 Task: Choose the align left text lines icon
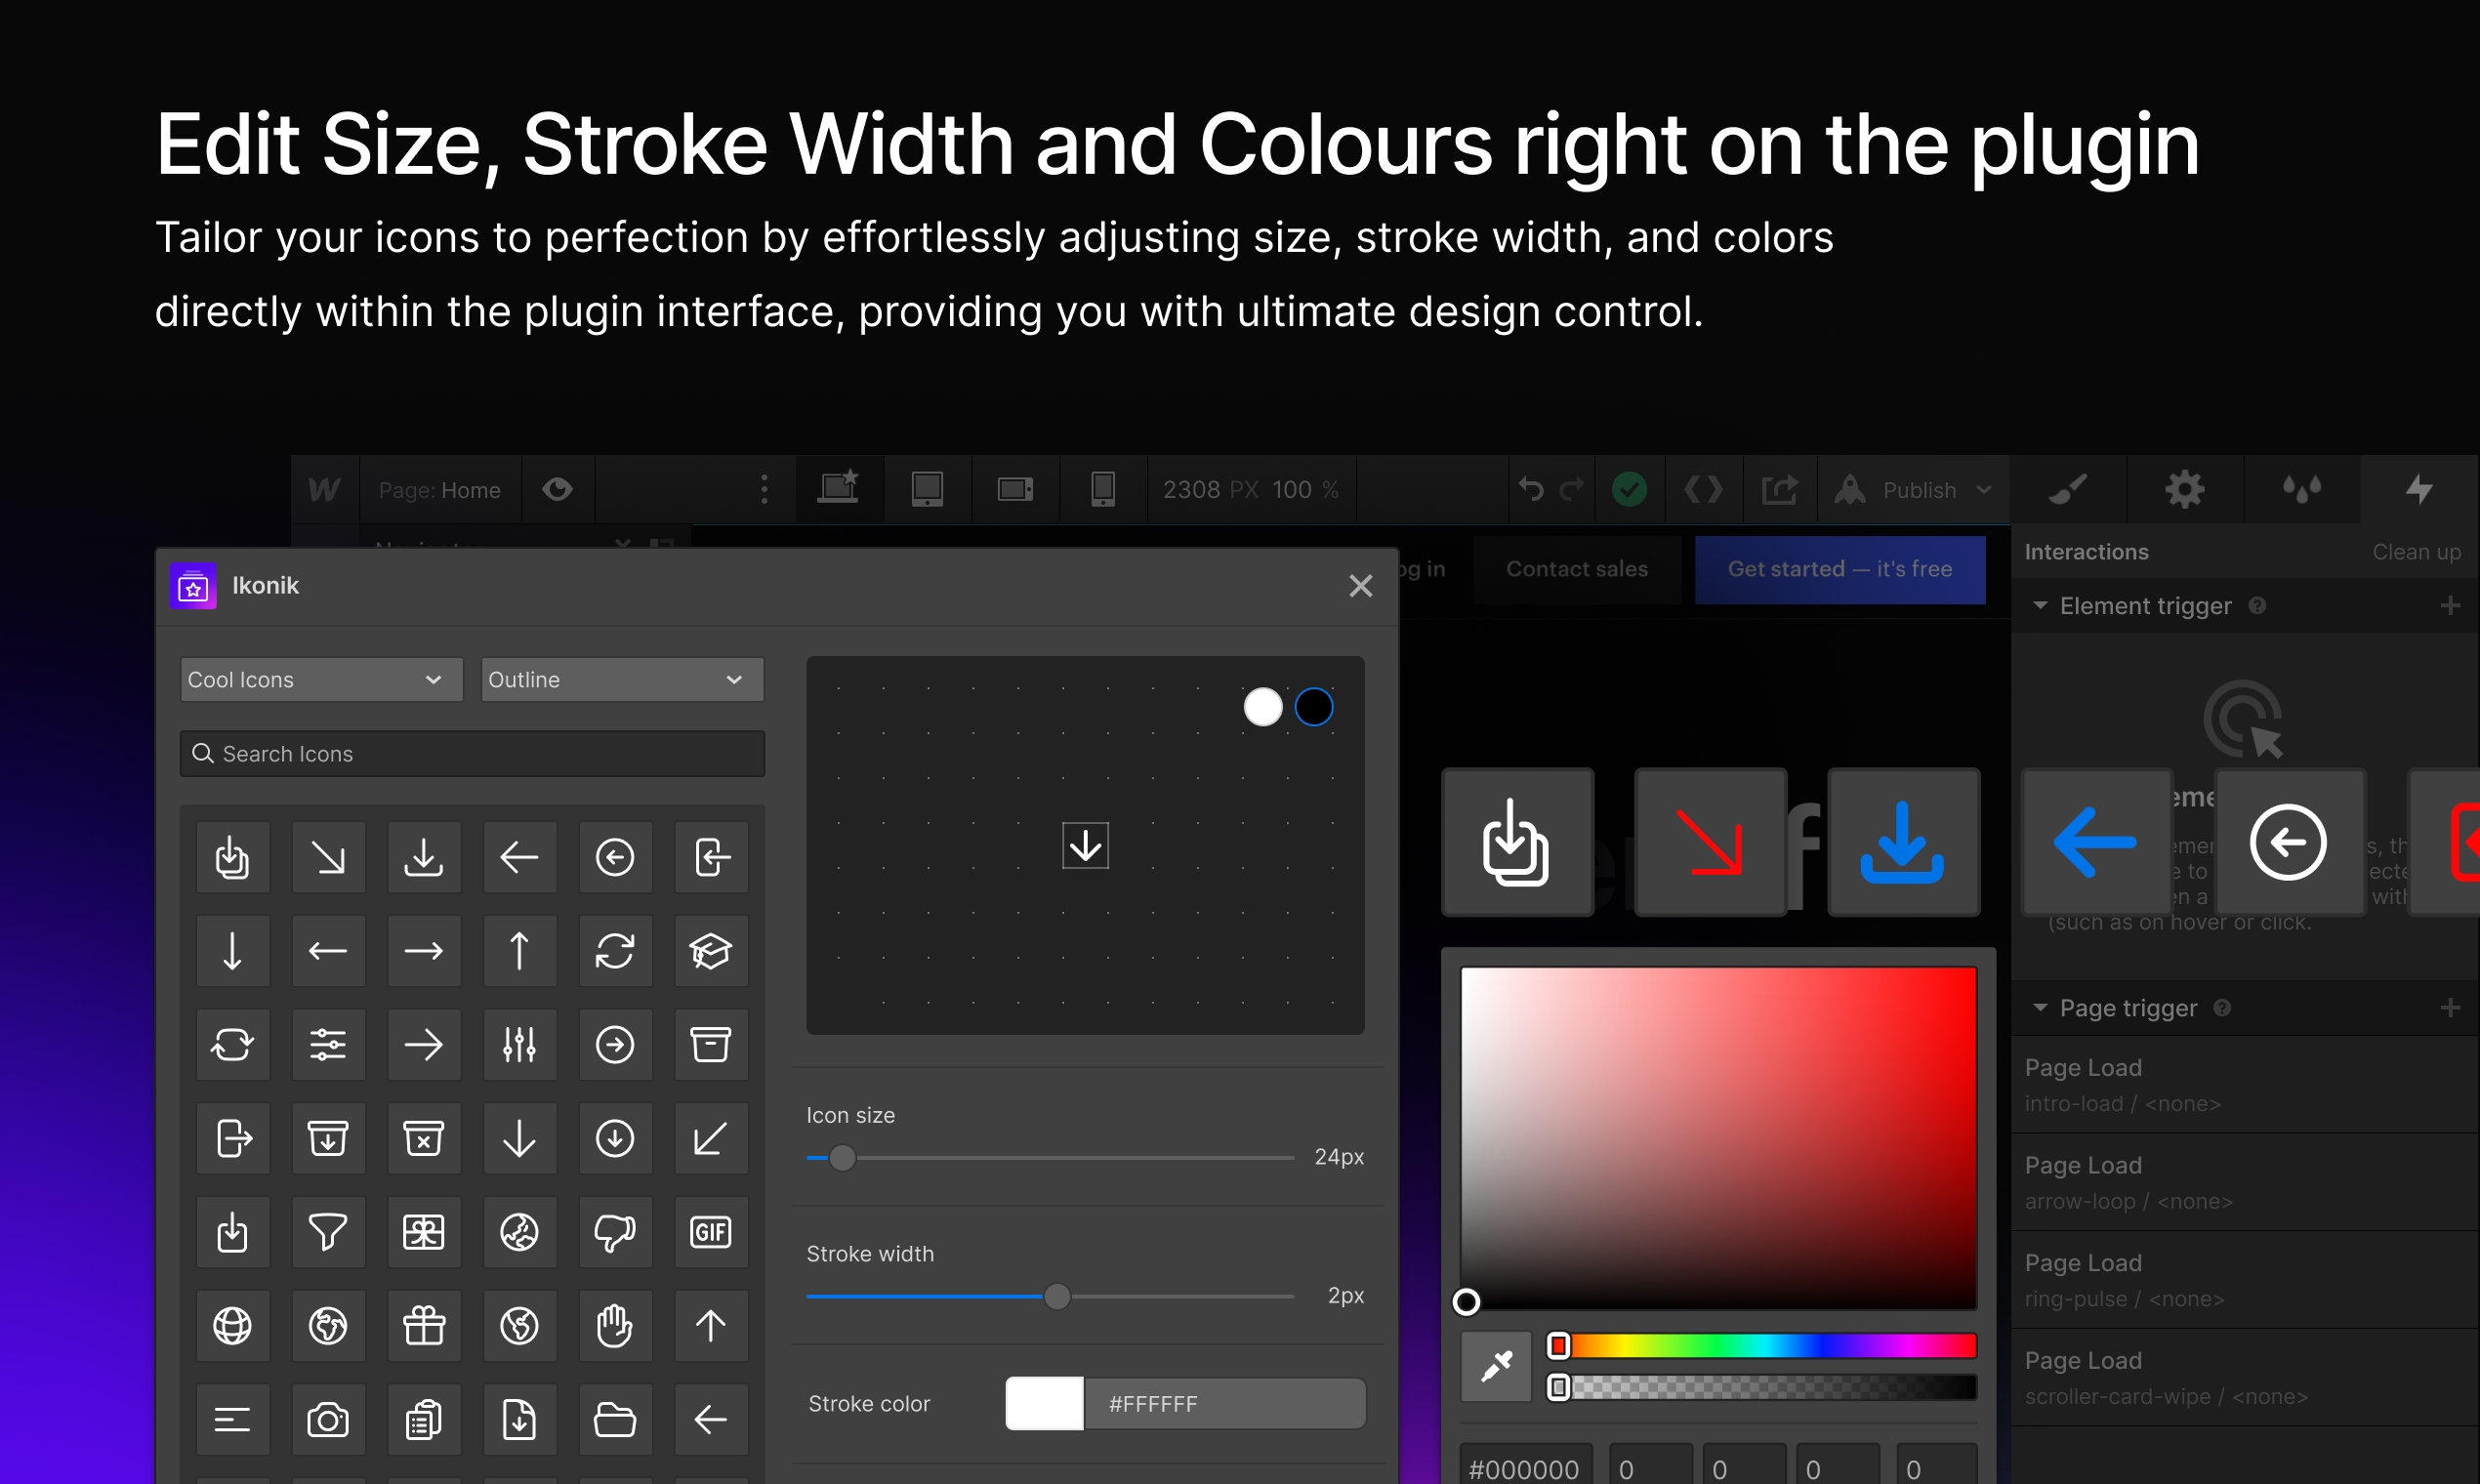232,1419
